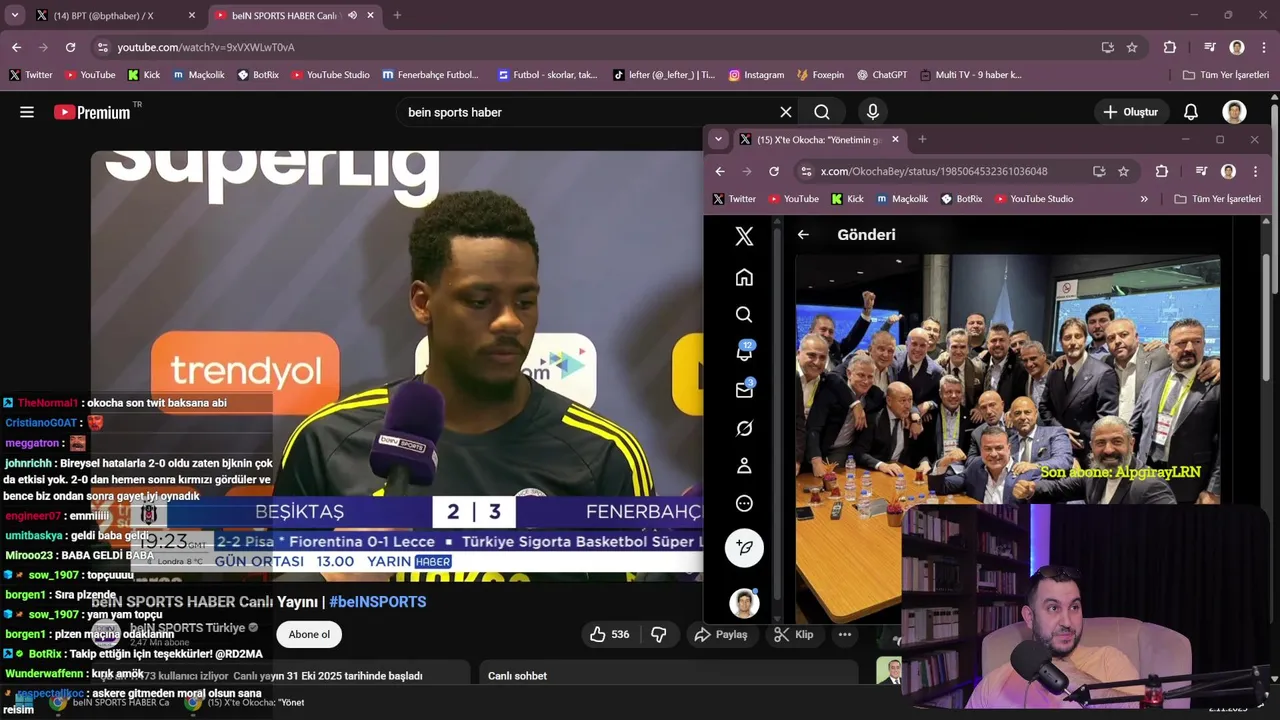Navigate back in the YouTube window
The width and height of the screenshot is (1280, 720).
pos(16,47)
